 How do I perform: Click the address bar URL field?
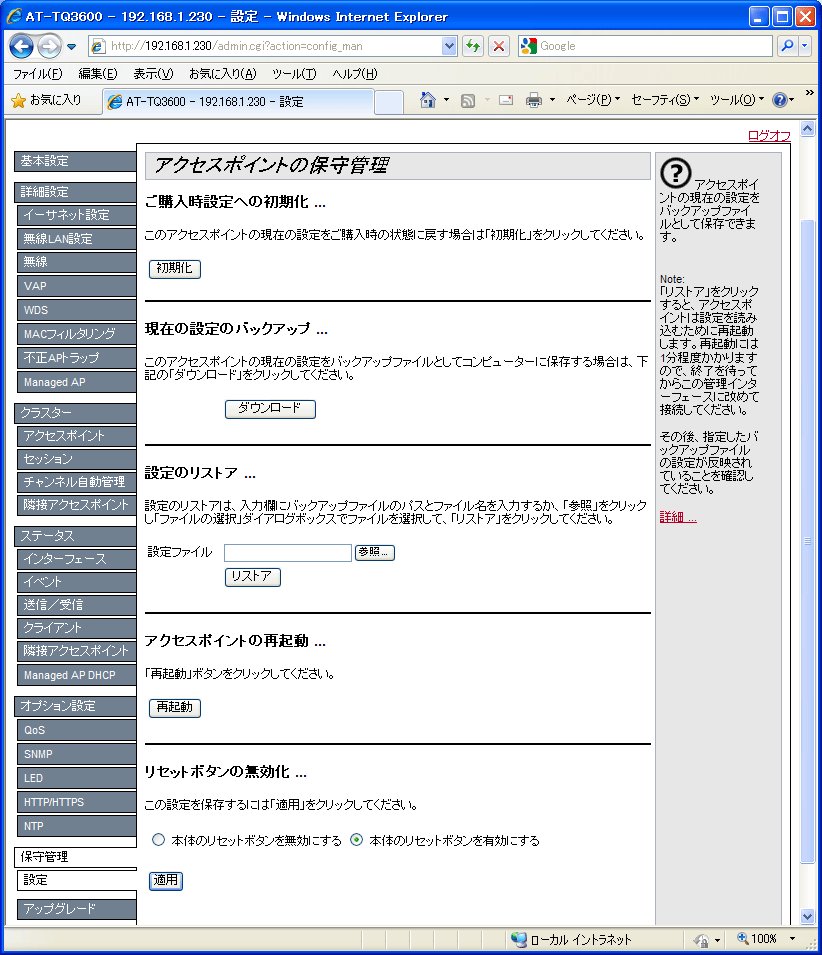266,46
